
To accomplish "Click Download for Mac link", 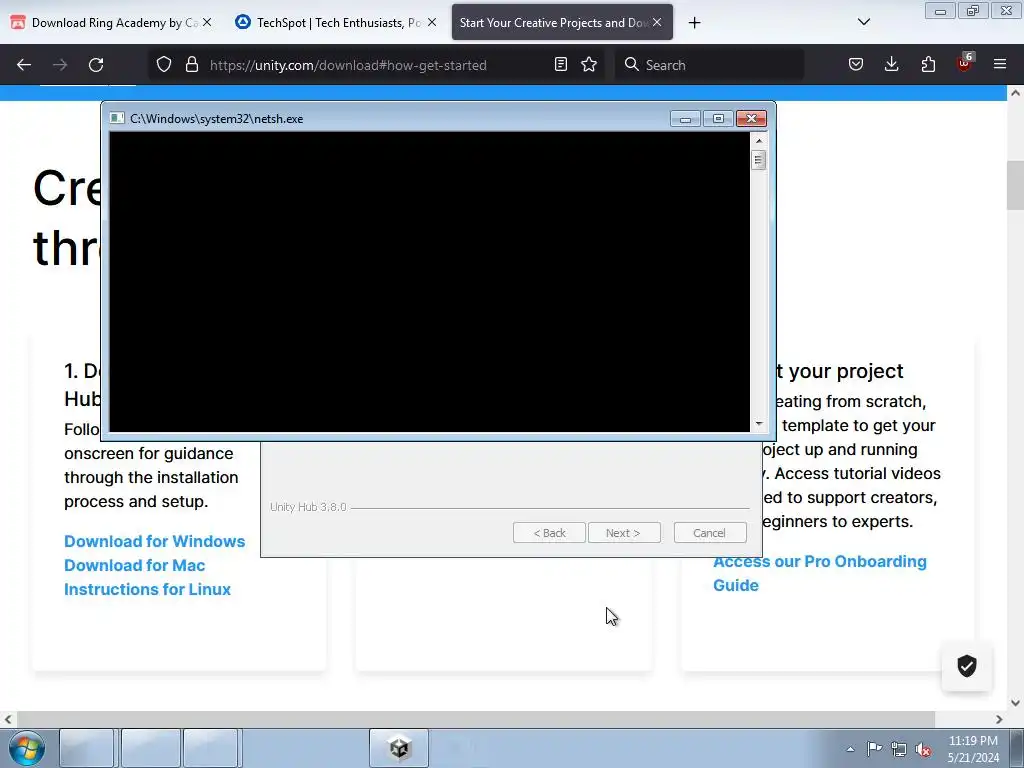I will coord(135,566).
